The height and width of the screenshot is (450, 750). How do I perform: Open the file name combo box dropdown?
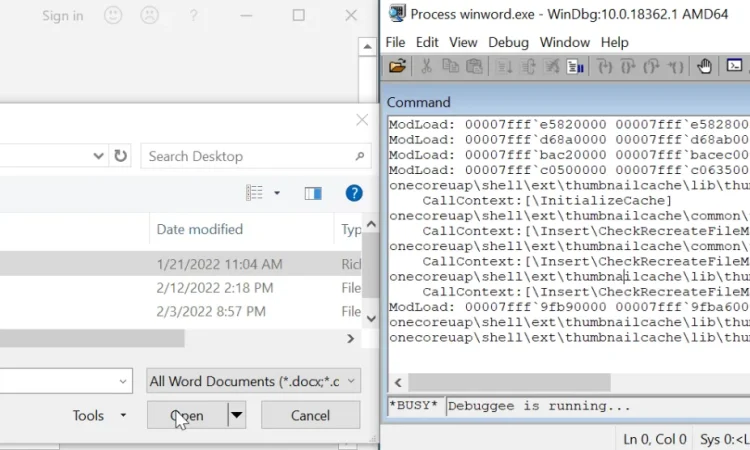click(123, 381)
